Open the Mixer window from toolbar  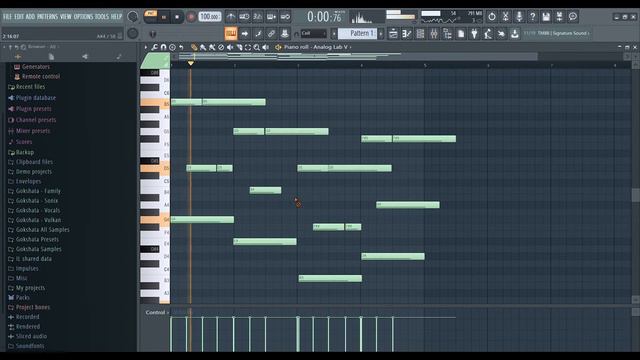click(x=433, y=33)
